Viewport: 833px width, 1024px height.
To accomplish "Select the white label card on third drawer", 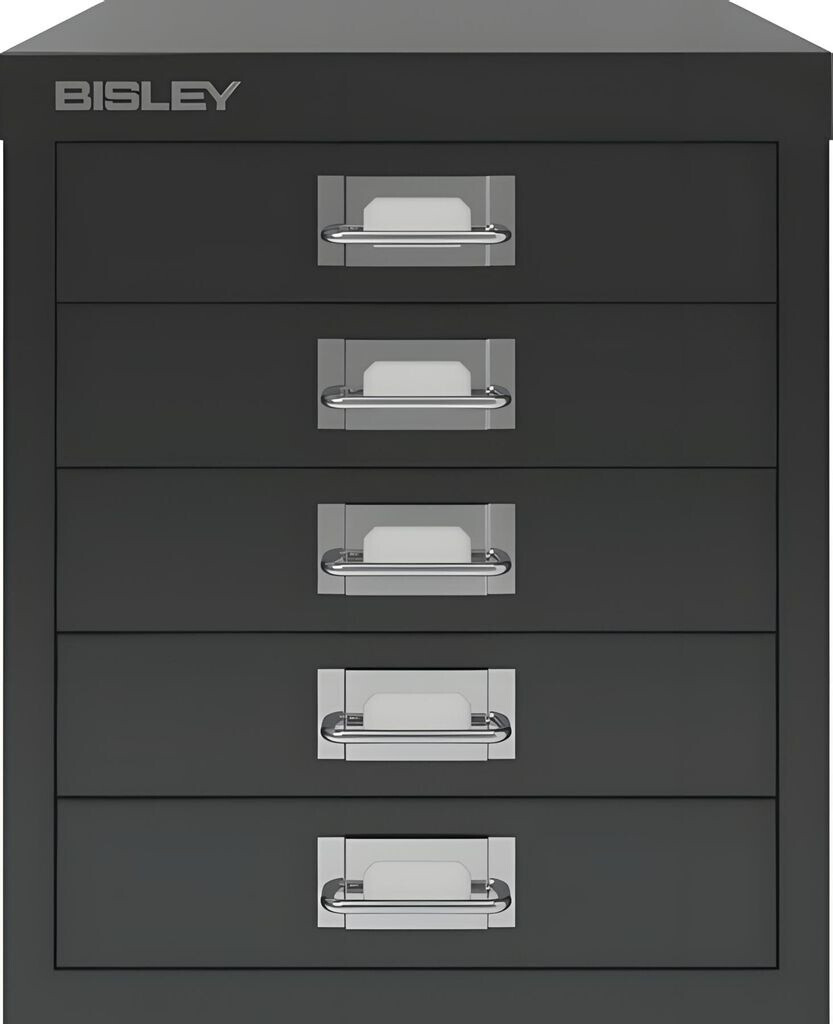I will (416, 543).
